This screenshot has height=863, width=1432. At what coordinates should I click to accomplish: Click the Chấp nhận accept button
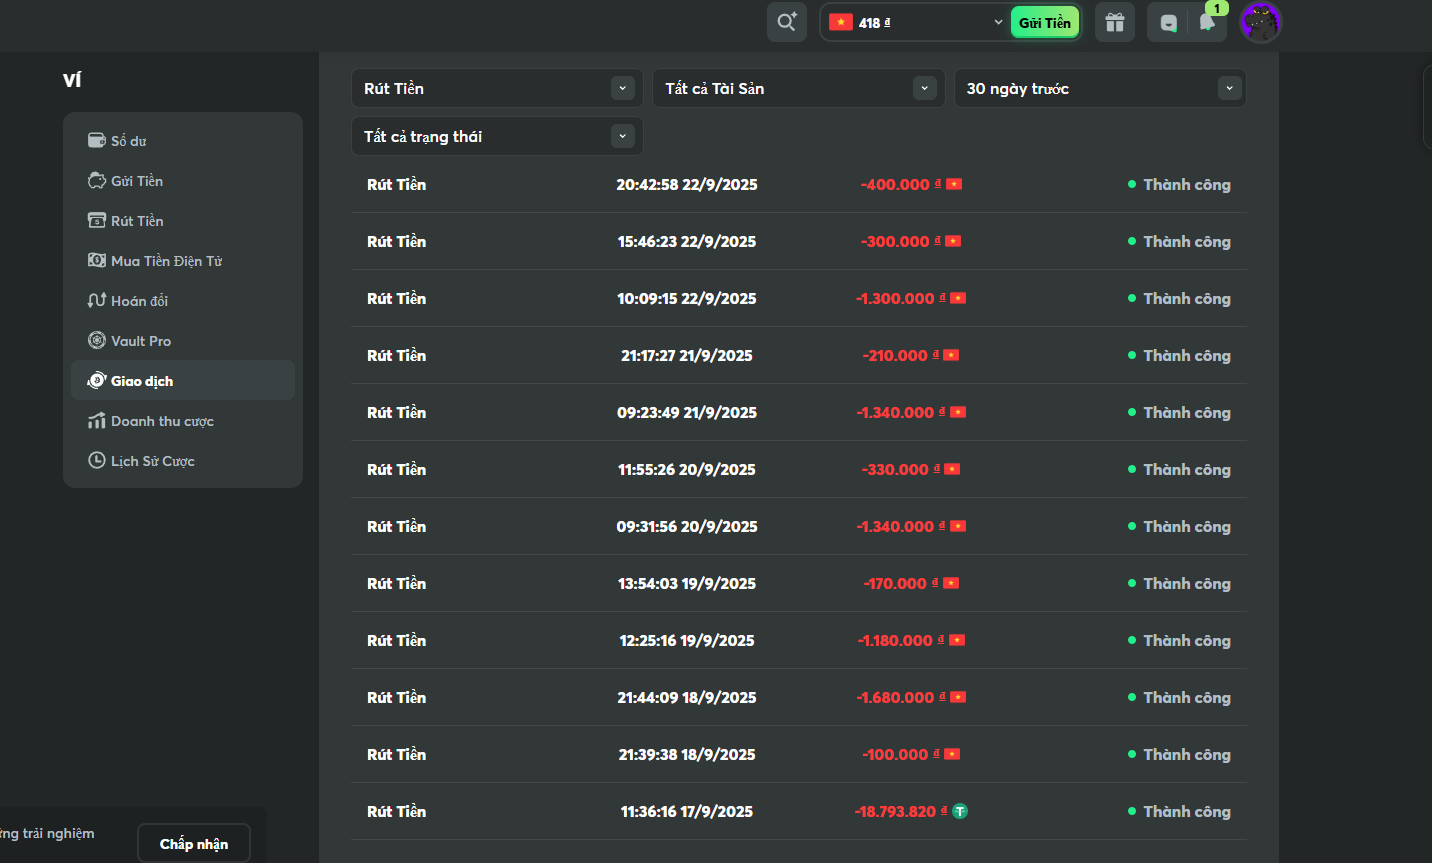tap(194, 844)
